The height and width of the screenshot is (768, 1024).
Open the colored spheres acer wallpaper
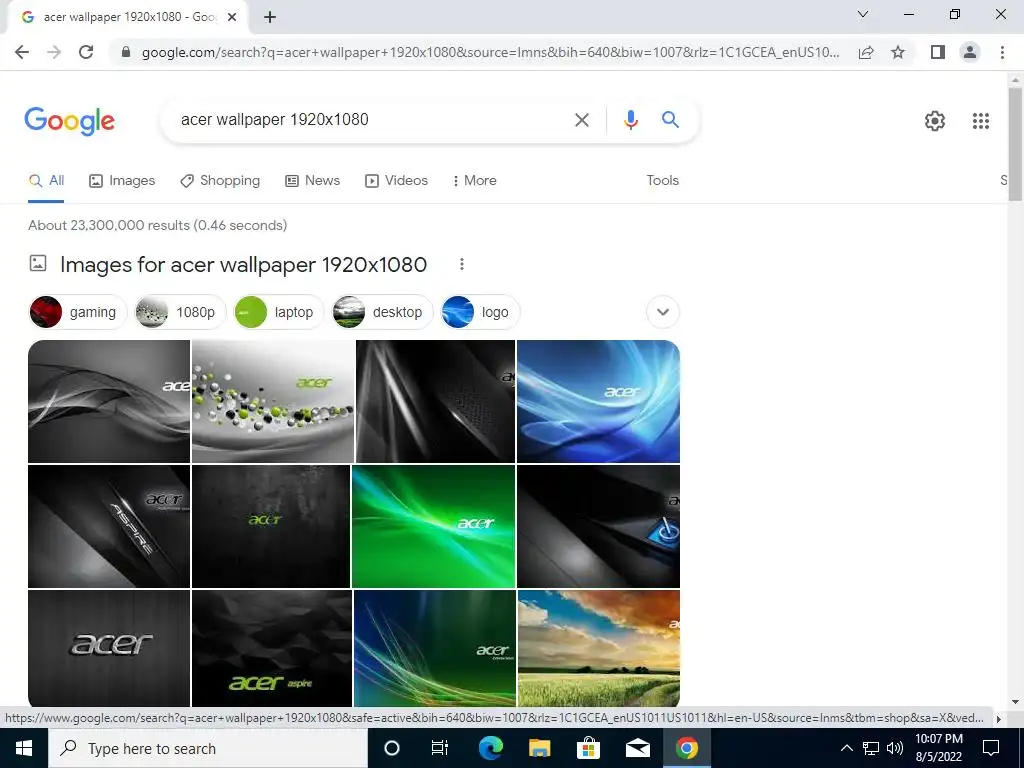273,401
